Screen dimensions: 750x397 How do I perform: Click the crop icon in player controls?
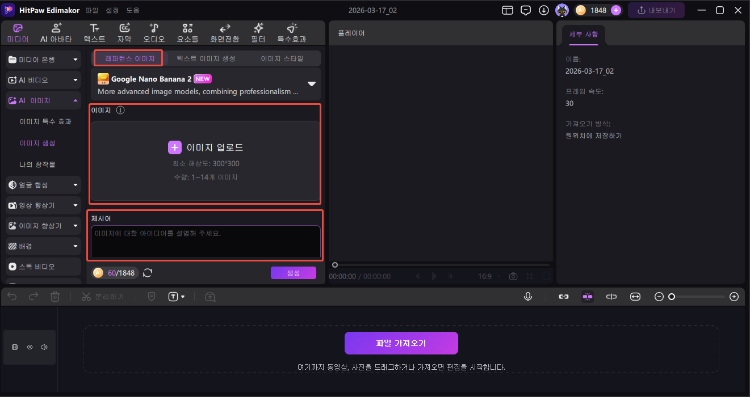coord(529,276)
